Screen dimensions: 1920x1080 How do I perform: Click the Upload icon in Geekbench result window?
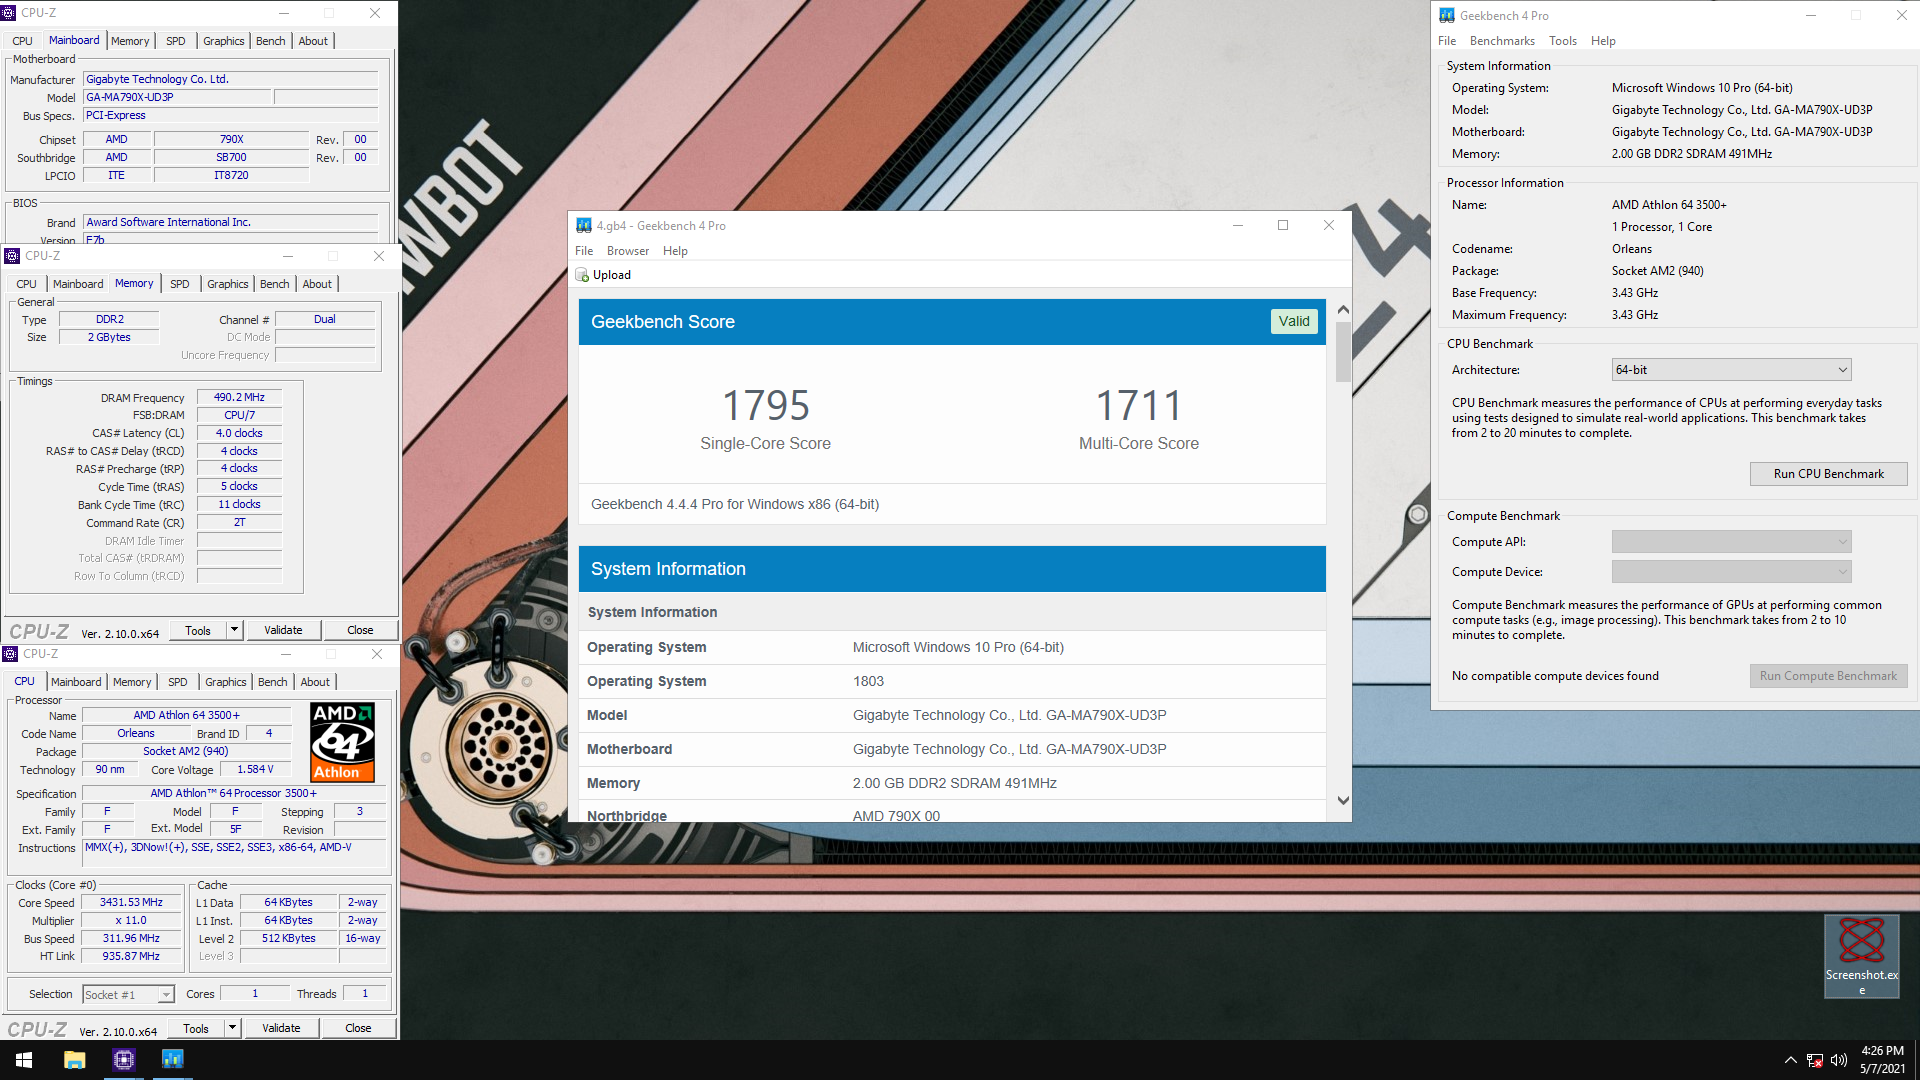tap(582, 275)
